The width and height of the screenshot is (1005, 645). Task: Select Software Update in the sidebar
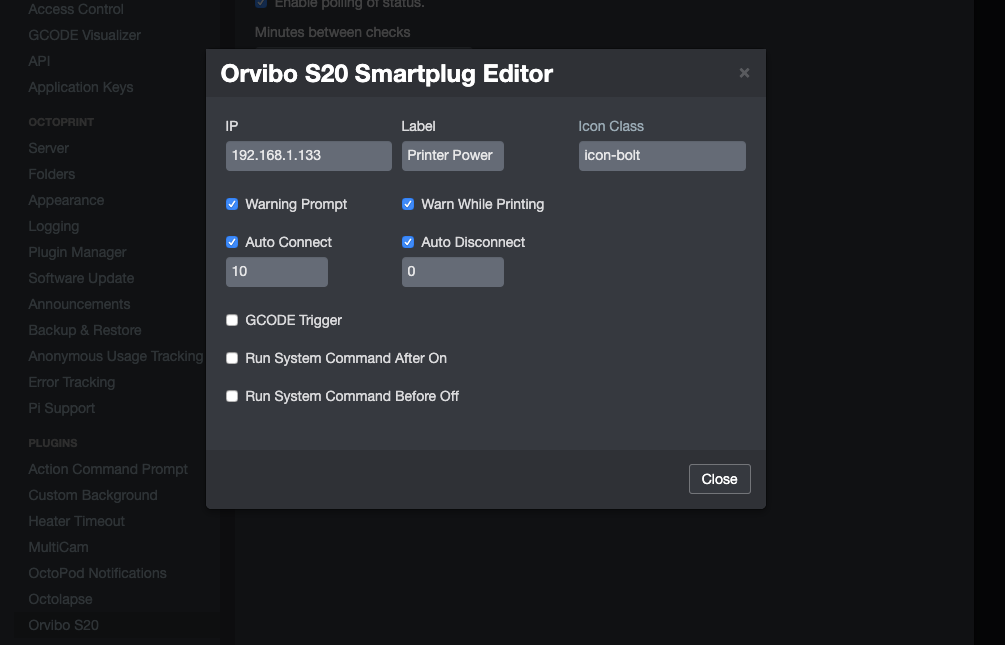[x=81, y=278]
